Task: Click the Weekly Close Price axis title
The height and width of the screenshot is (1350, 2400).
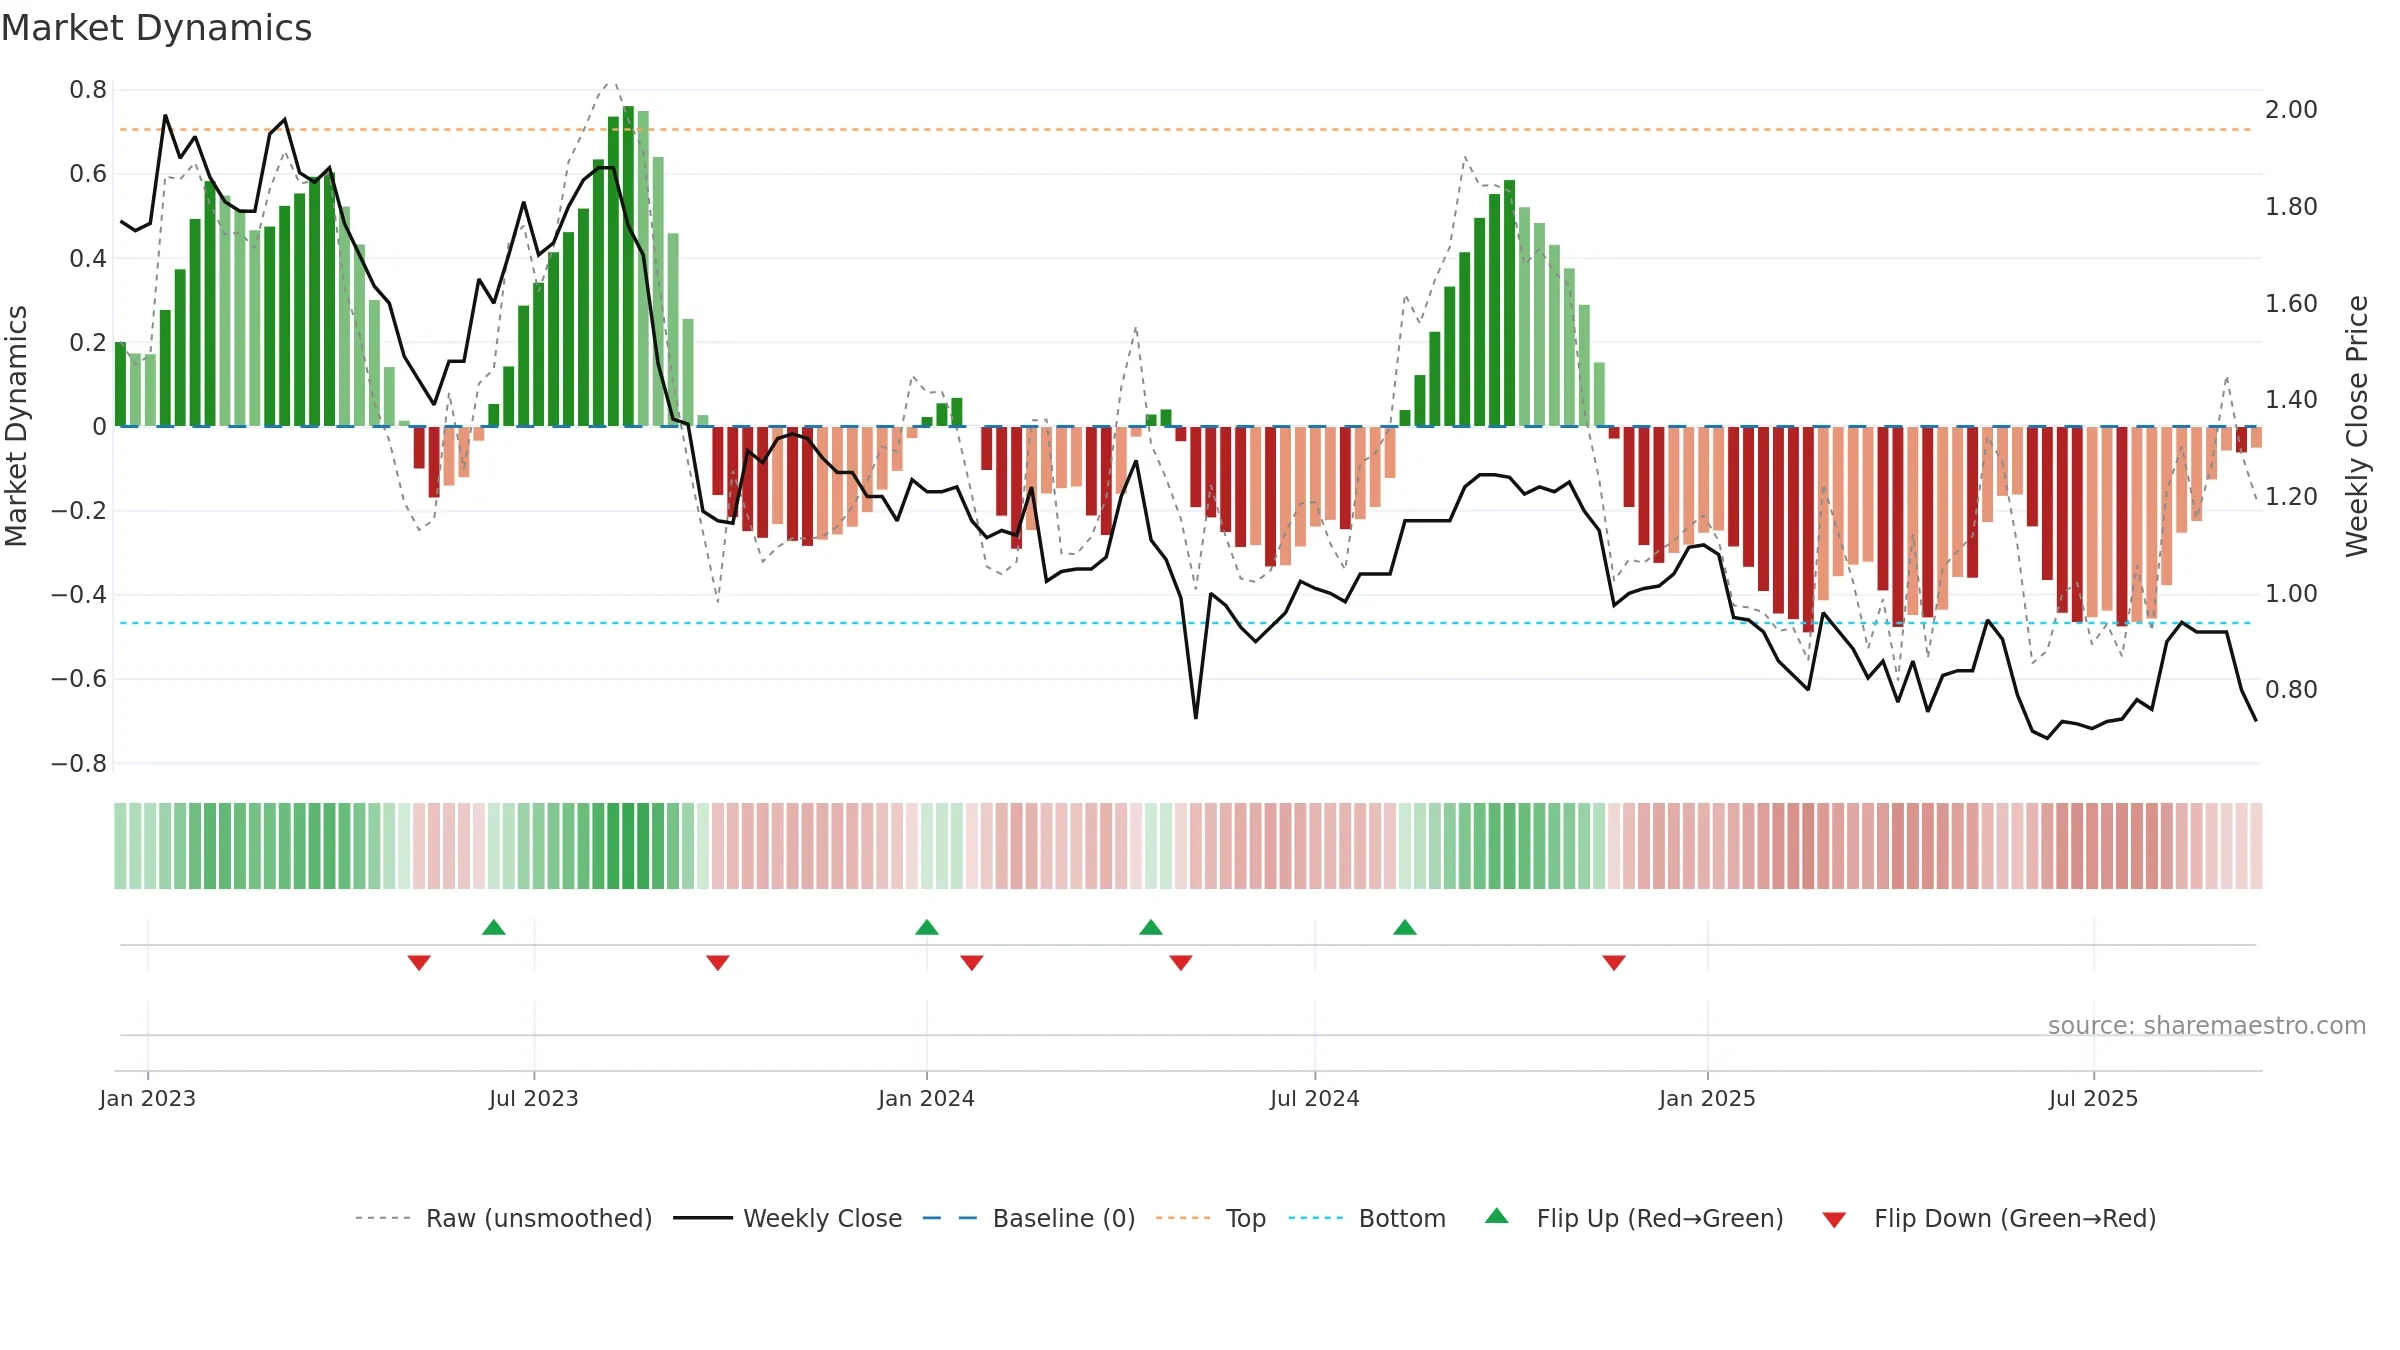Action: [2358, 426]
